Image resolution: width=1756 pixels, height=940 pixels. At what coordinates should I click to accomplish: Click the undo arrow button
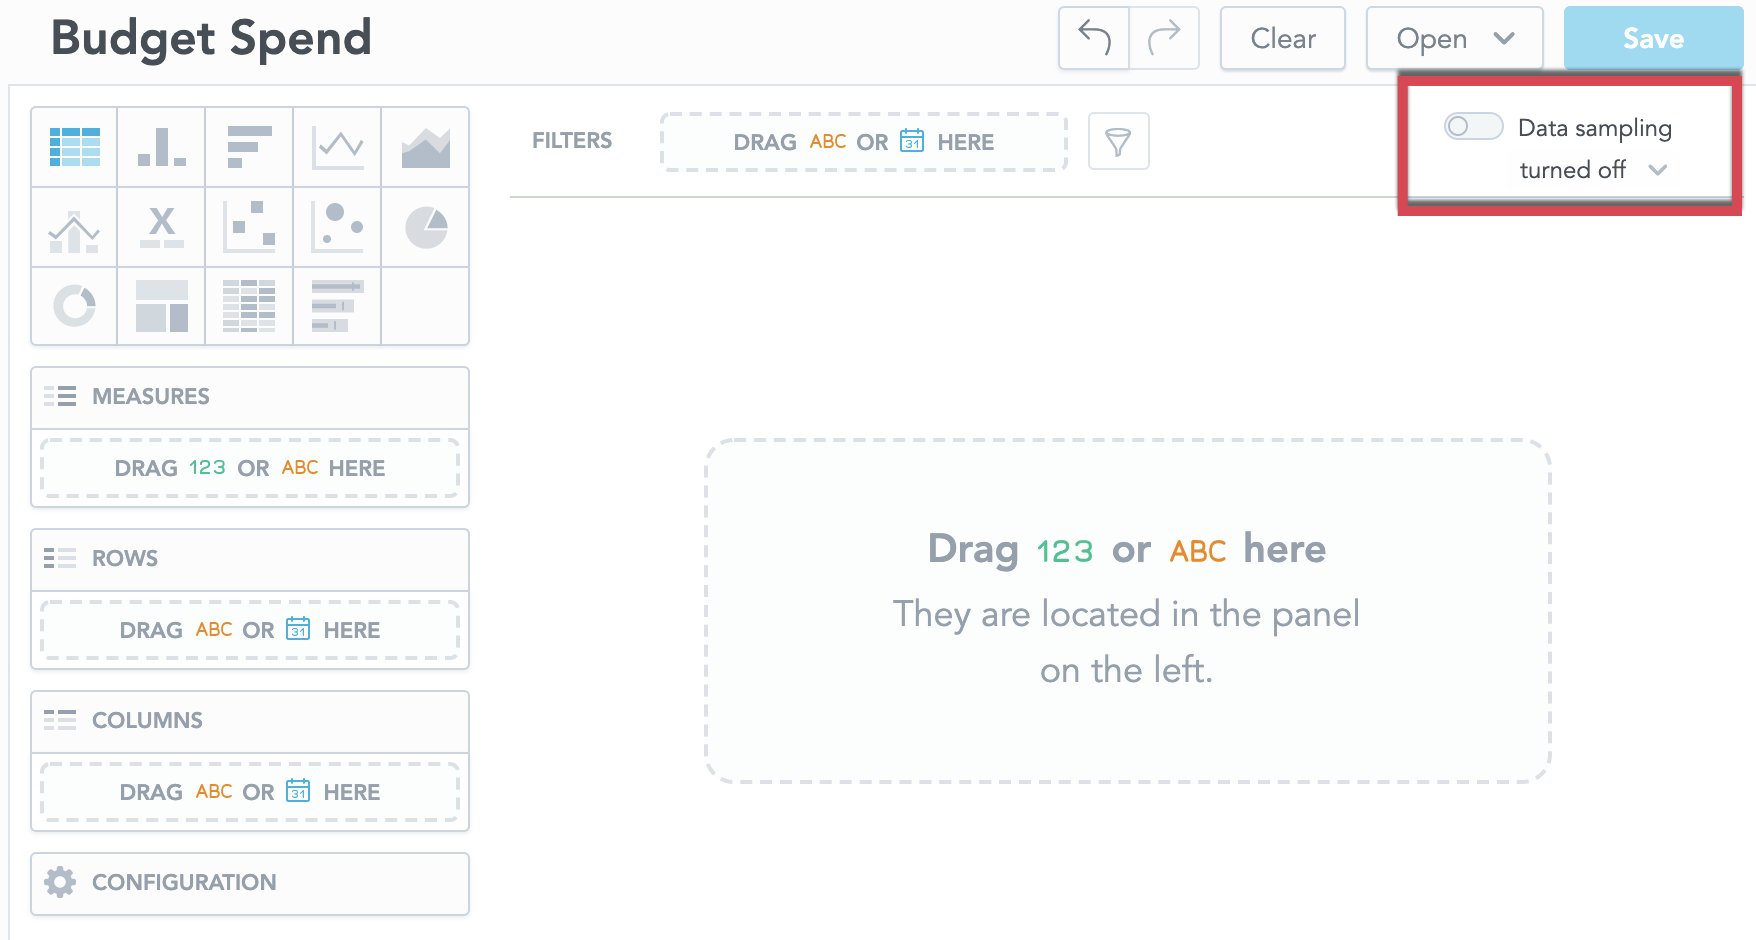click(x=1094, y=39)
